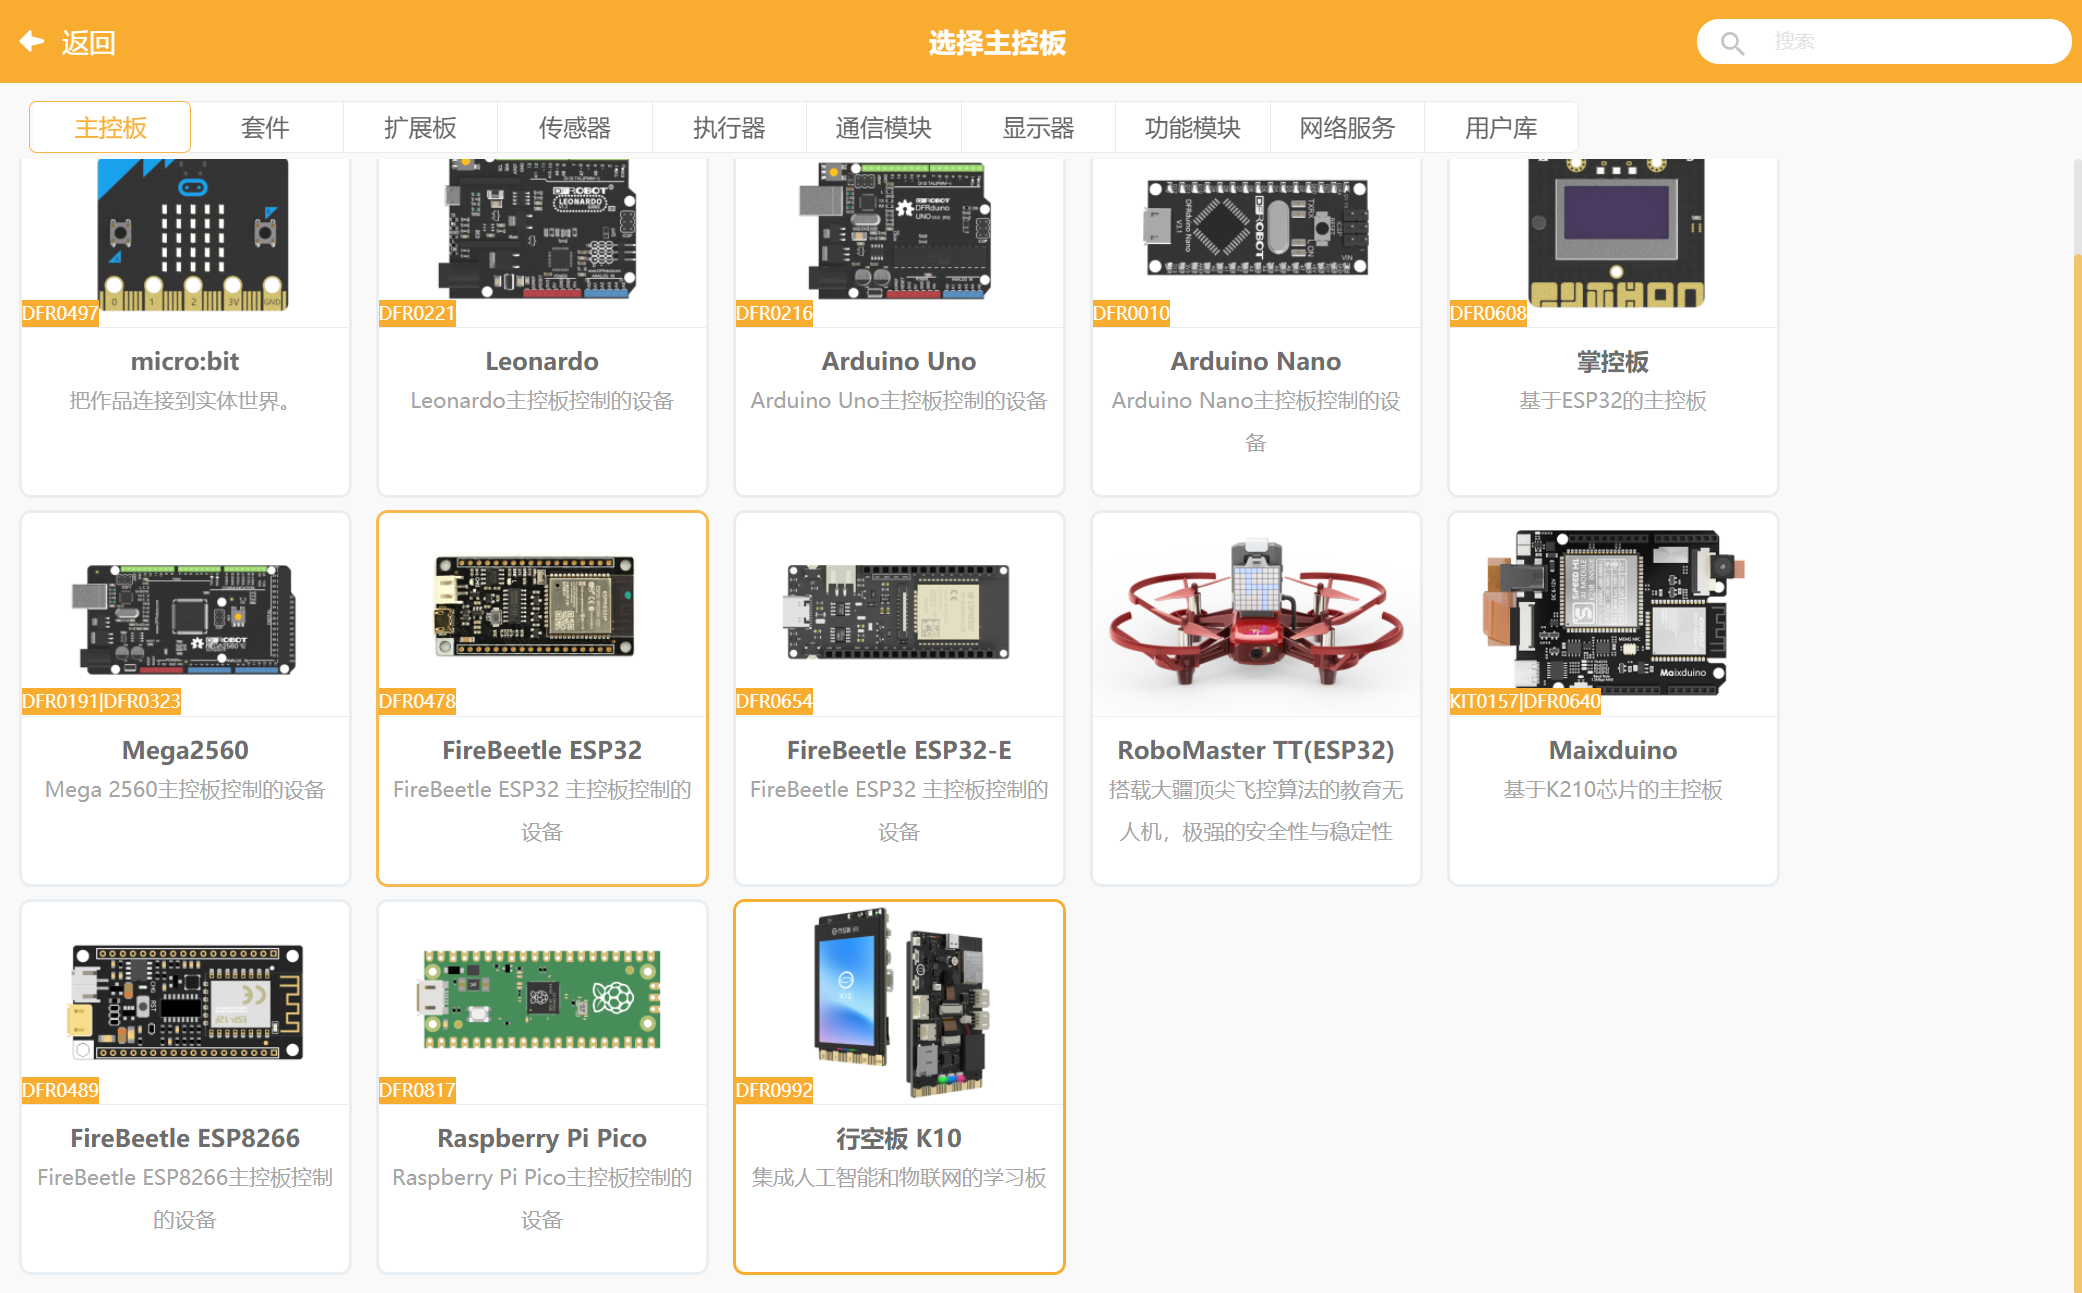Image resolution: width=2082 pixels, height=1293 pixels.
Task: Select the 行空板 K10 board image
Action: 899,1000
